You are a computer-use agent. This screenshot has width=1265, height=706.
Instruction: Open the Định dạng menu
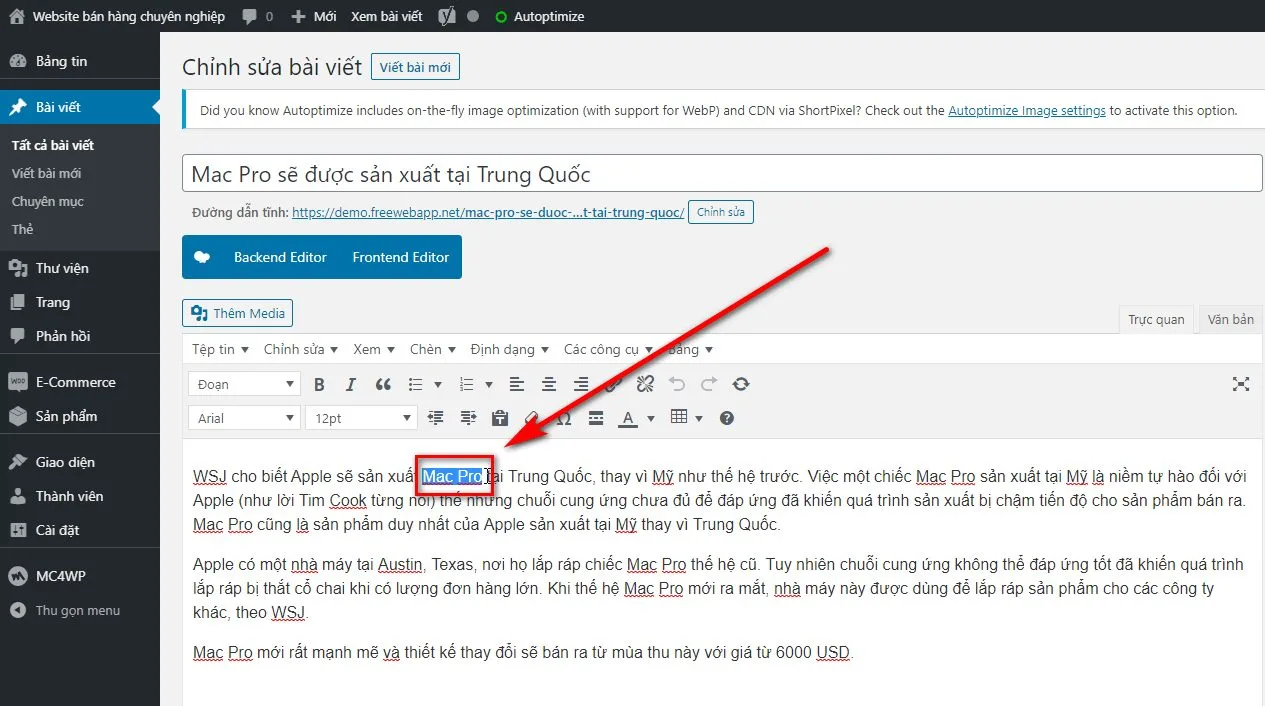pos(510,349)
